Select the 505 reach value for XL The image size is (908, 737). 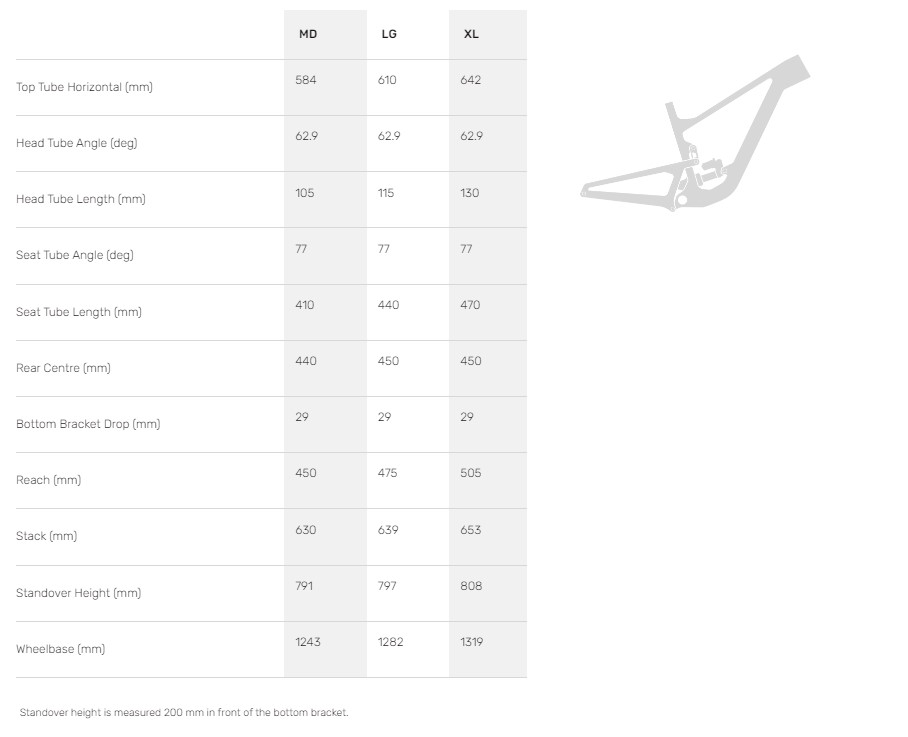(x=471, y=473)
